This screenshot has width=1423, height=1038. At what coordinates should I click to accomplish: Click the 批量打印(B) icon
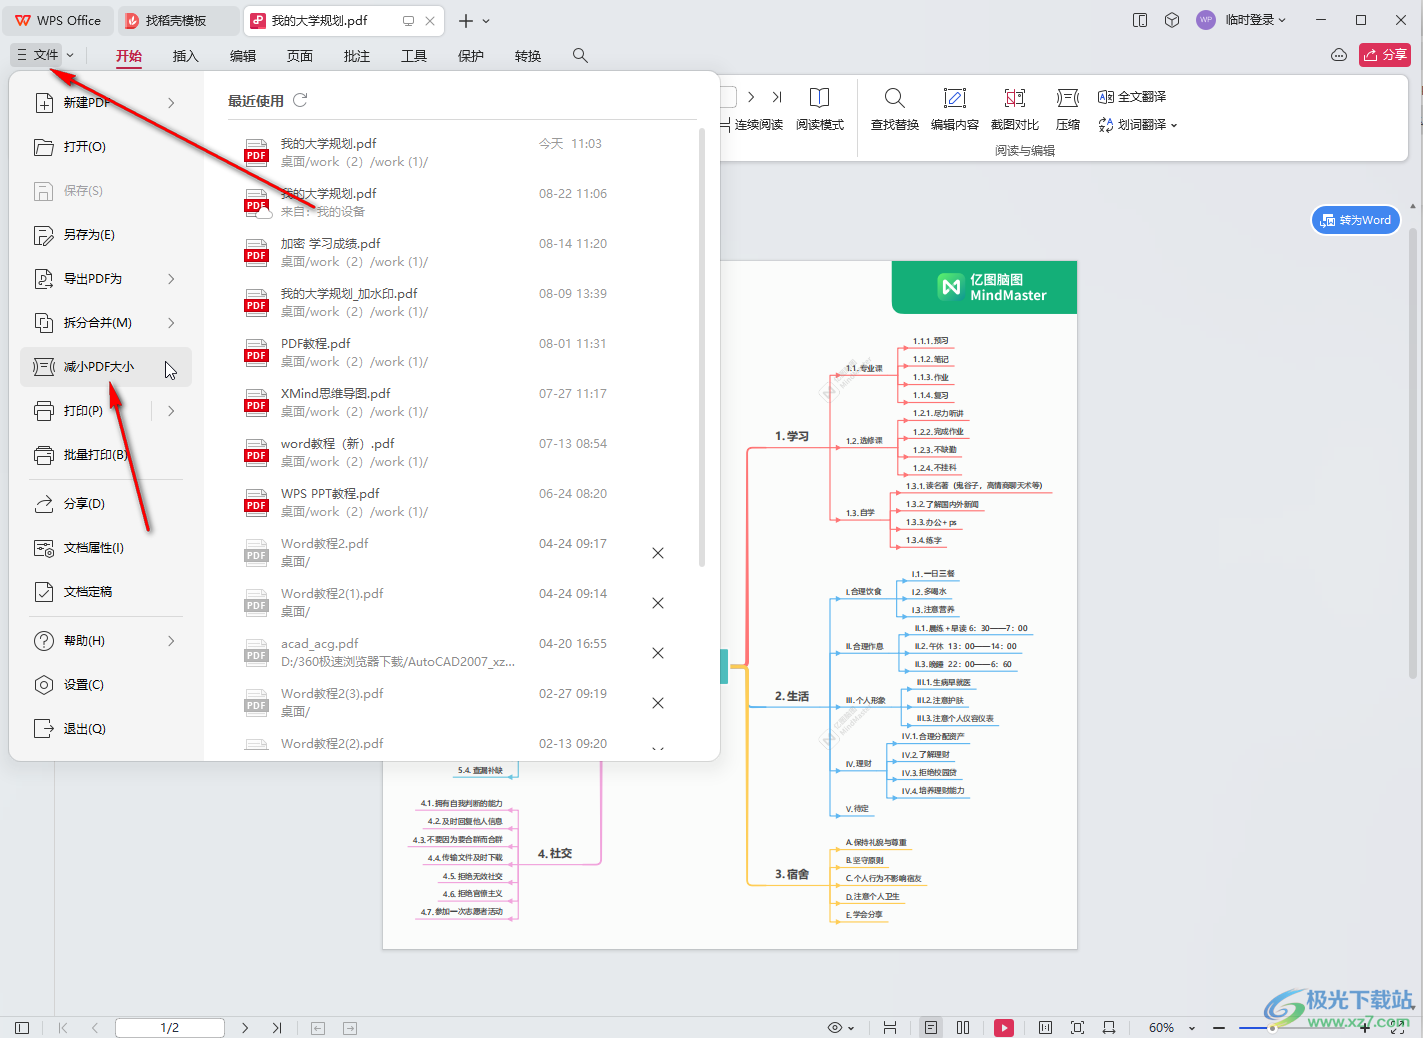tap(44, 454)
